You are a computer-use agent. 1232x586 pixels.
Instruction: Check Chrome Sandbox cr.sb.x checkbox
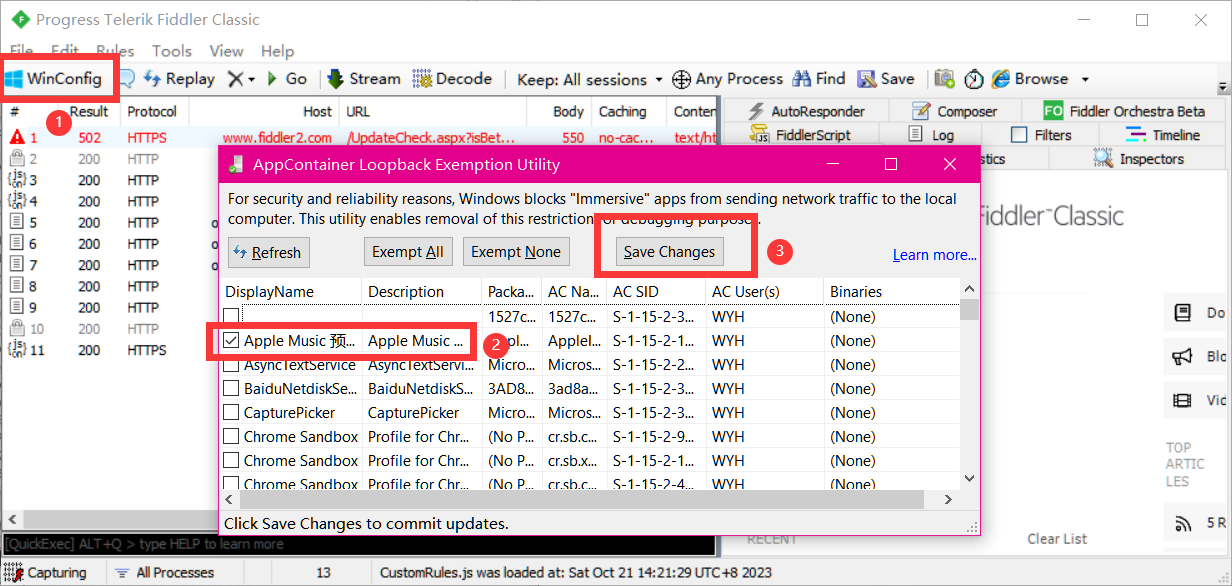tap(231, 461)
